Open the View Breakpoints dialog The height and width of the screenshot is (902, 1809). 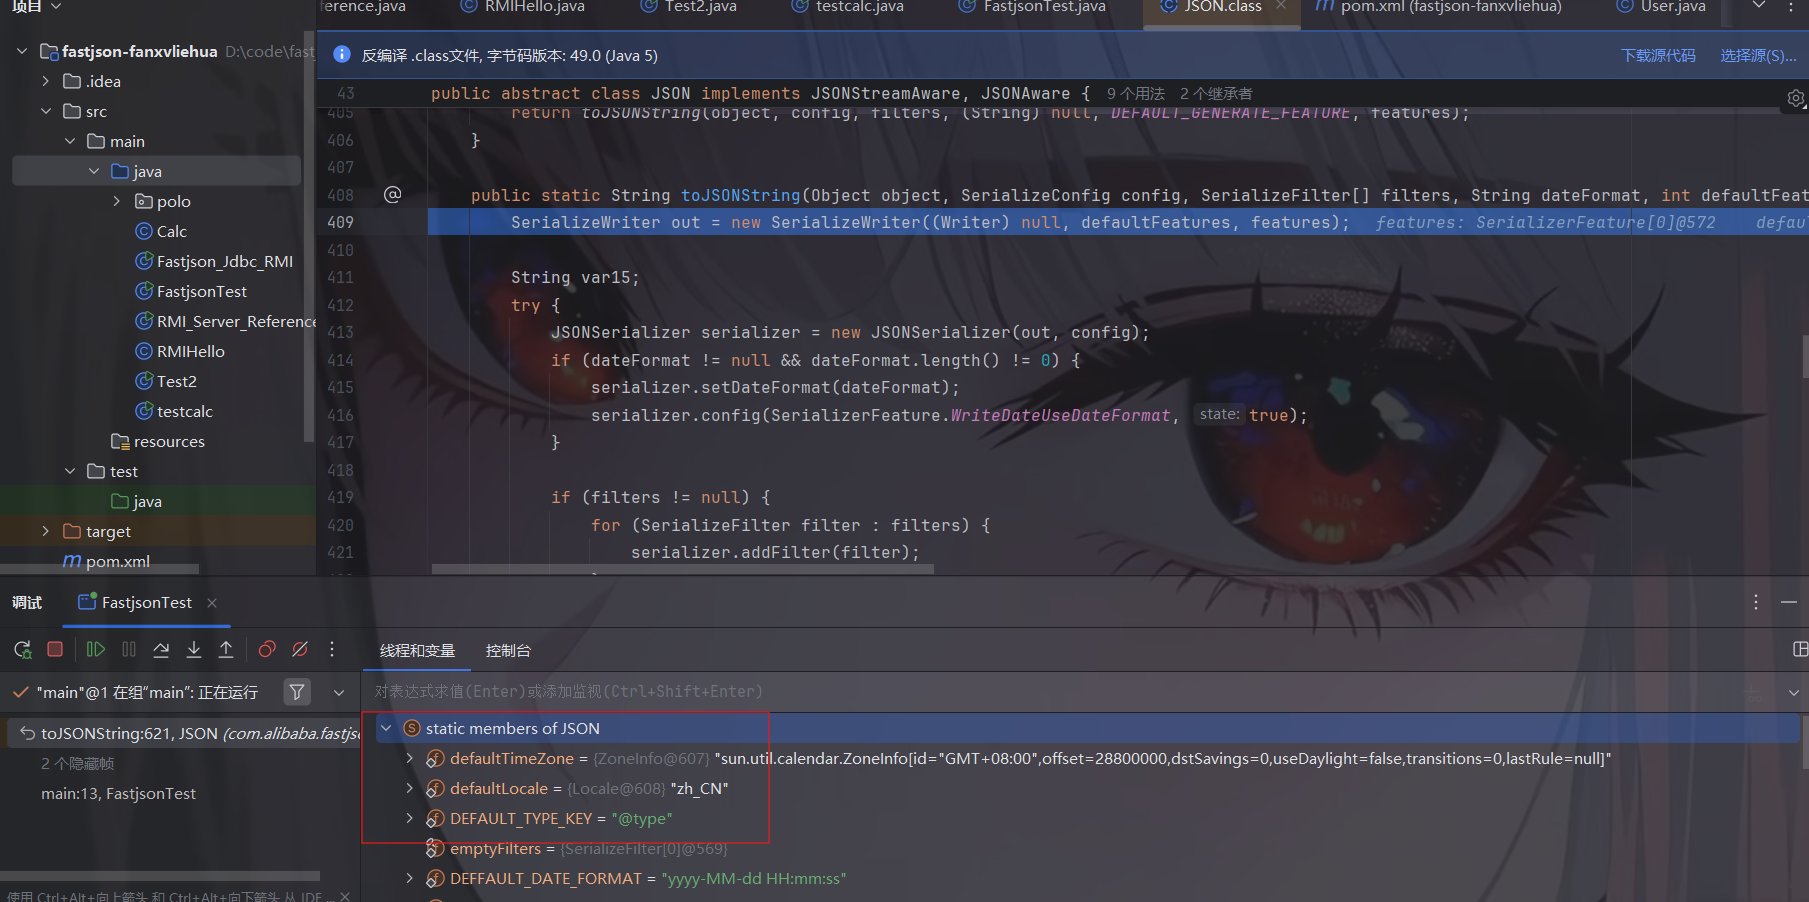tap(267, 650)
